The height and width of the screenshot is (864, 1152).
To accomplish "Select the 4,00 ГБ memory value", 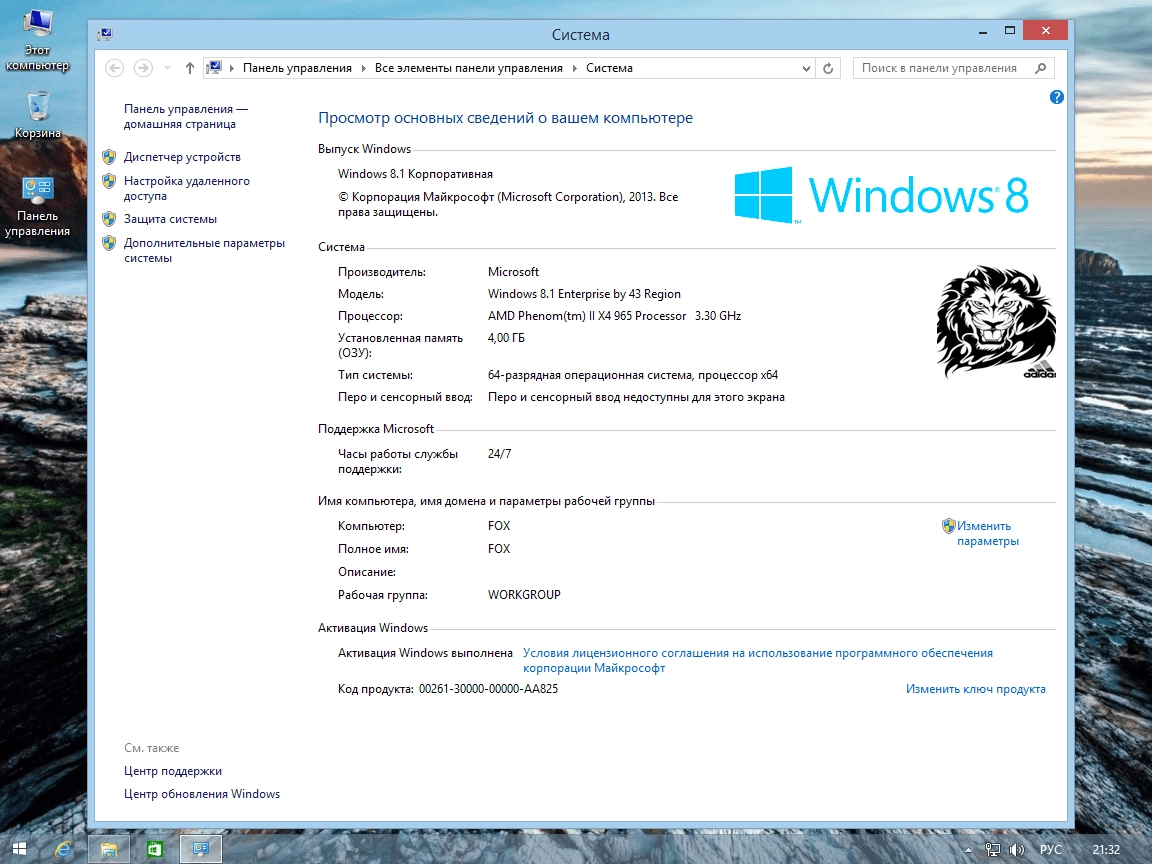I will [x=506, y=338].
